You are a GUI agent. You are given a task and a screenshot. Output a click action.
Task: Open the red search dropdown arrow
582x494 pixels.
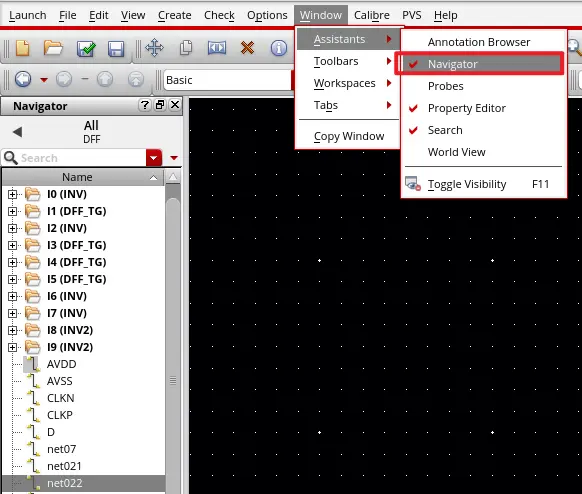pyautogui.click(x=154, y=158)
